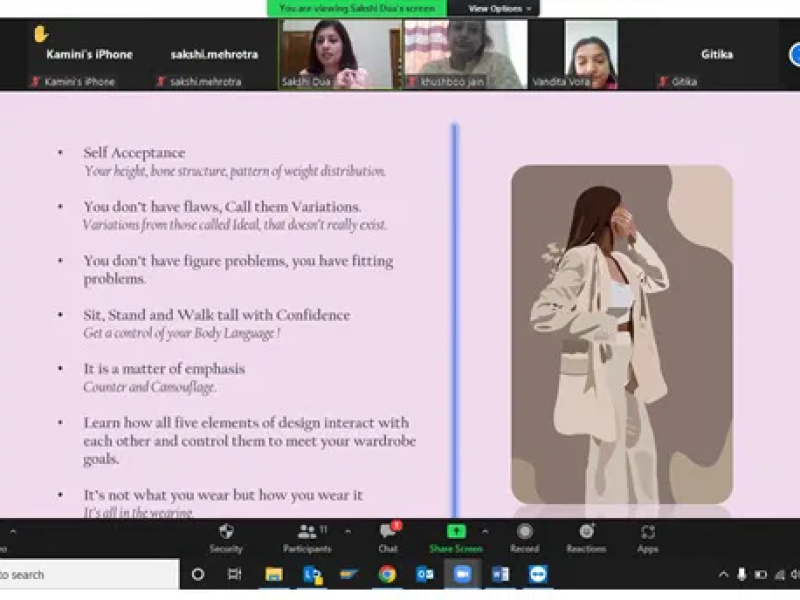Start recording with Record button
The width and height of the screenshot is (800, 600).
[524, 538]
